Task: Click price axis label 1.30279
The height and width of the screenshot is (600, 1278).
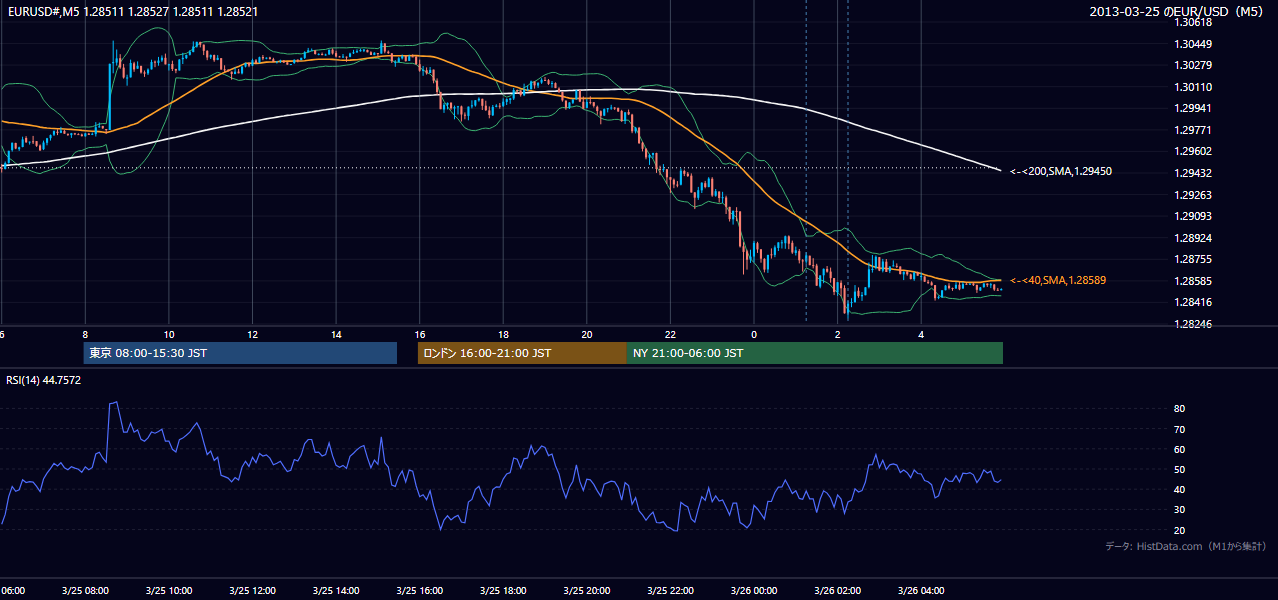Action: click(x=1194, y=65)
